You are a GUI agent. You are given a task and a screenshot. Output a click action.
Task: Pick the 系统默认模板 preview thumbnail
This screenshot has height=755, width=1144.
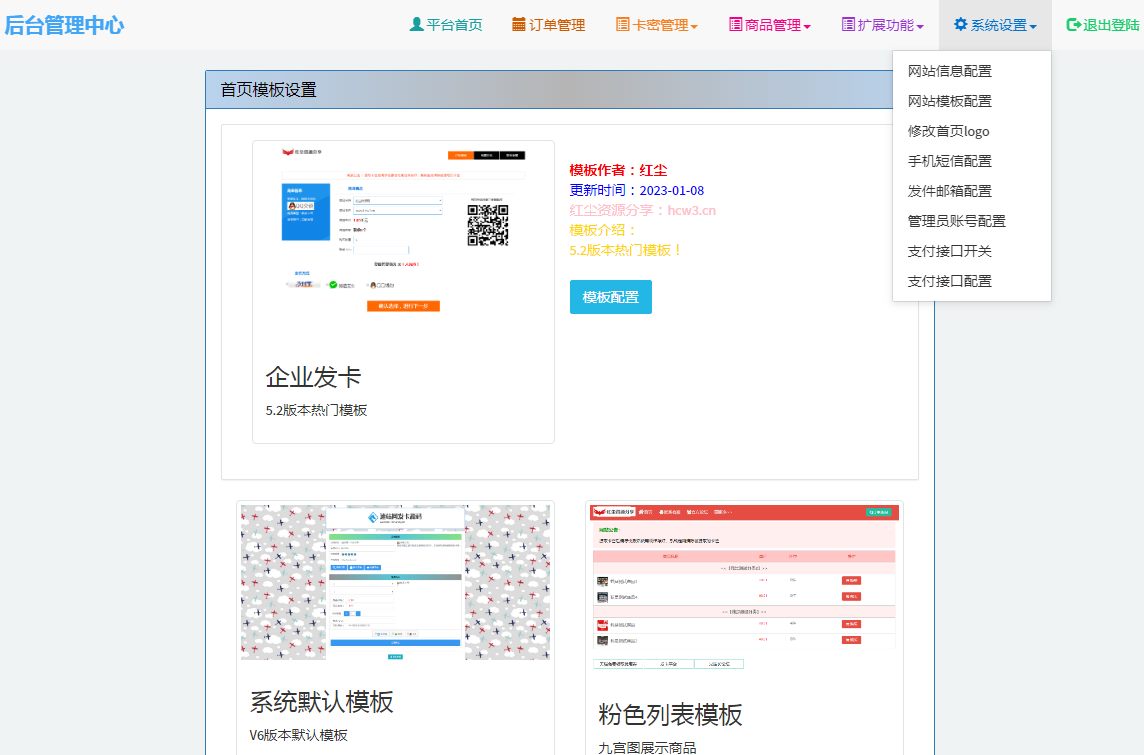[395, 582]
